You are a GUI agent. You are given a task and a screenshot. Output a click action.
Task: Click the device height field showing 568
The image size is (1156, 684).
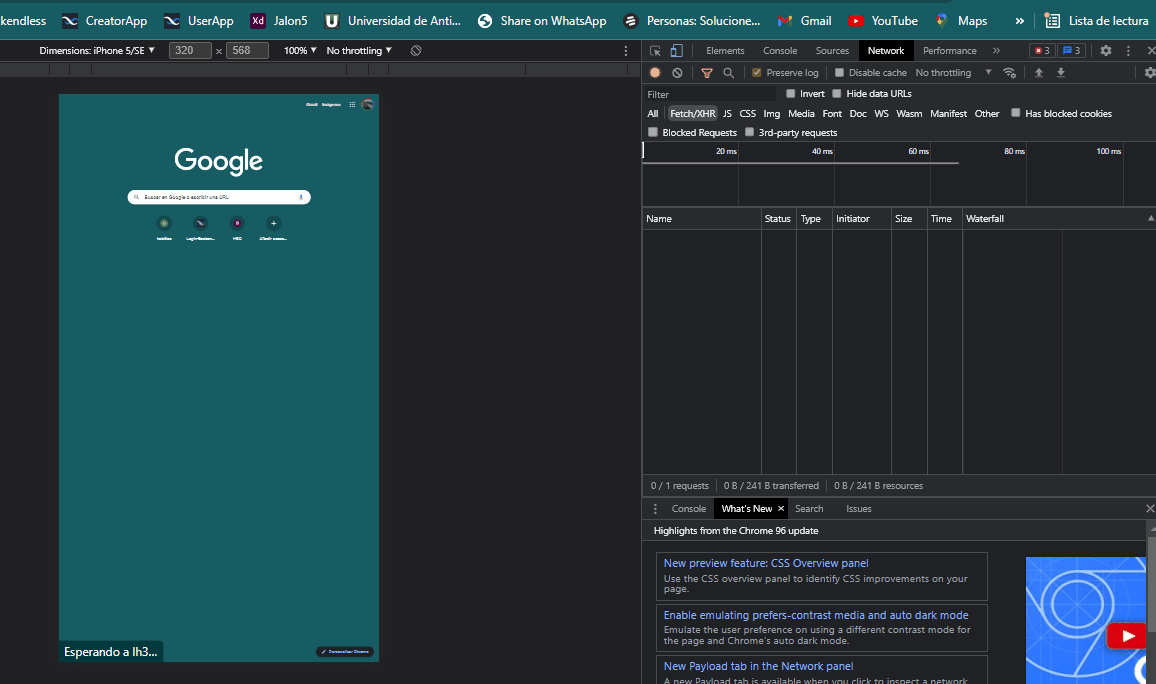tap(247, 51)
